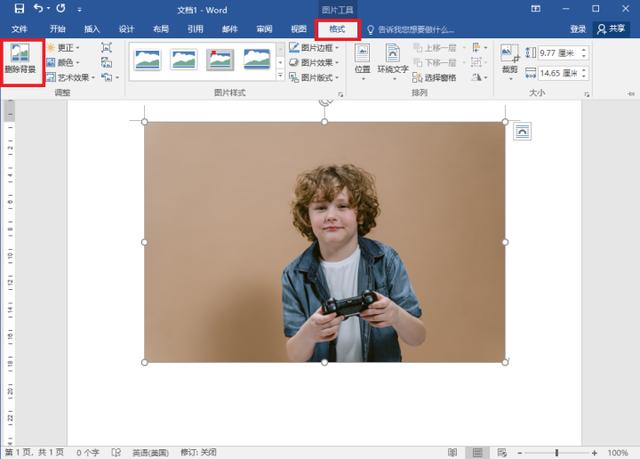The image size is (640, 459).
Task: Click the Save icon in the title bar
Action: [x=19, y=9]
